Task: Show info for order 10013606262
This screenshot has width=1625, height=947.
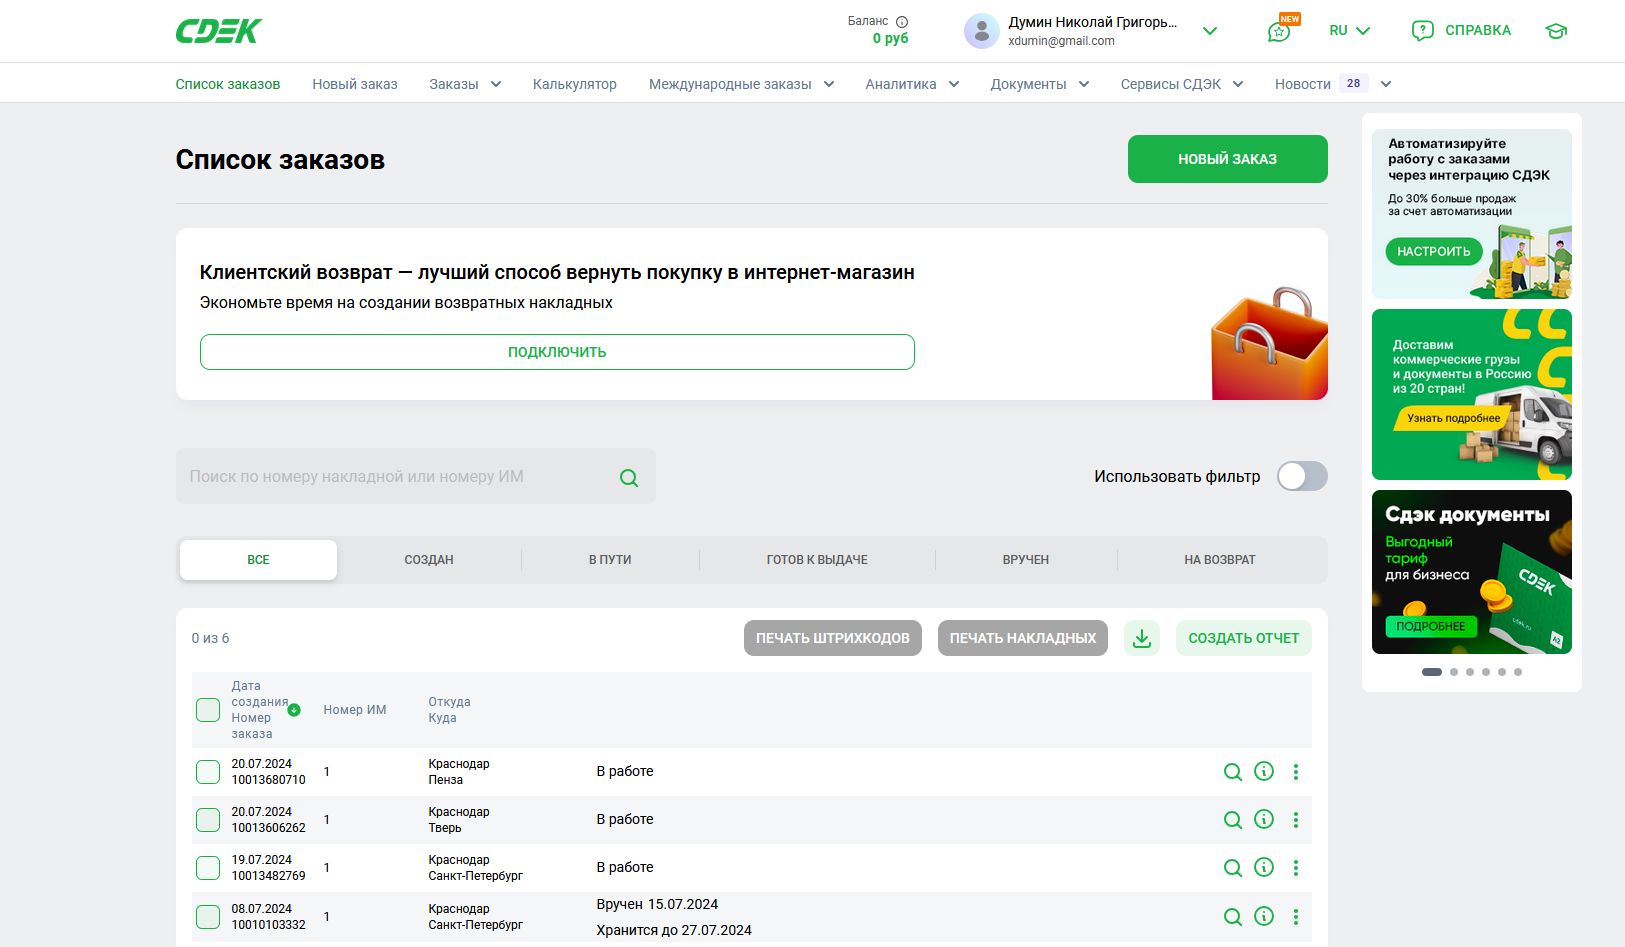Action: point(1264,819)
